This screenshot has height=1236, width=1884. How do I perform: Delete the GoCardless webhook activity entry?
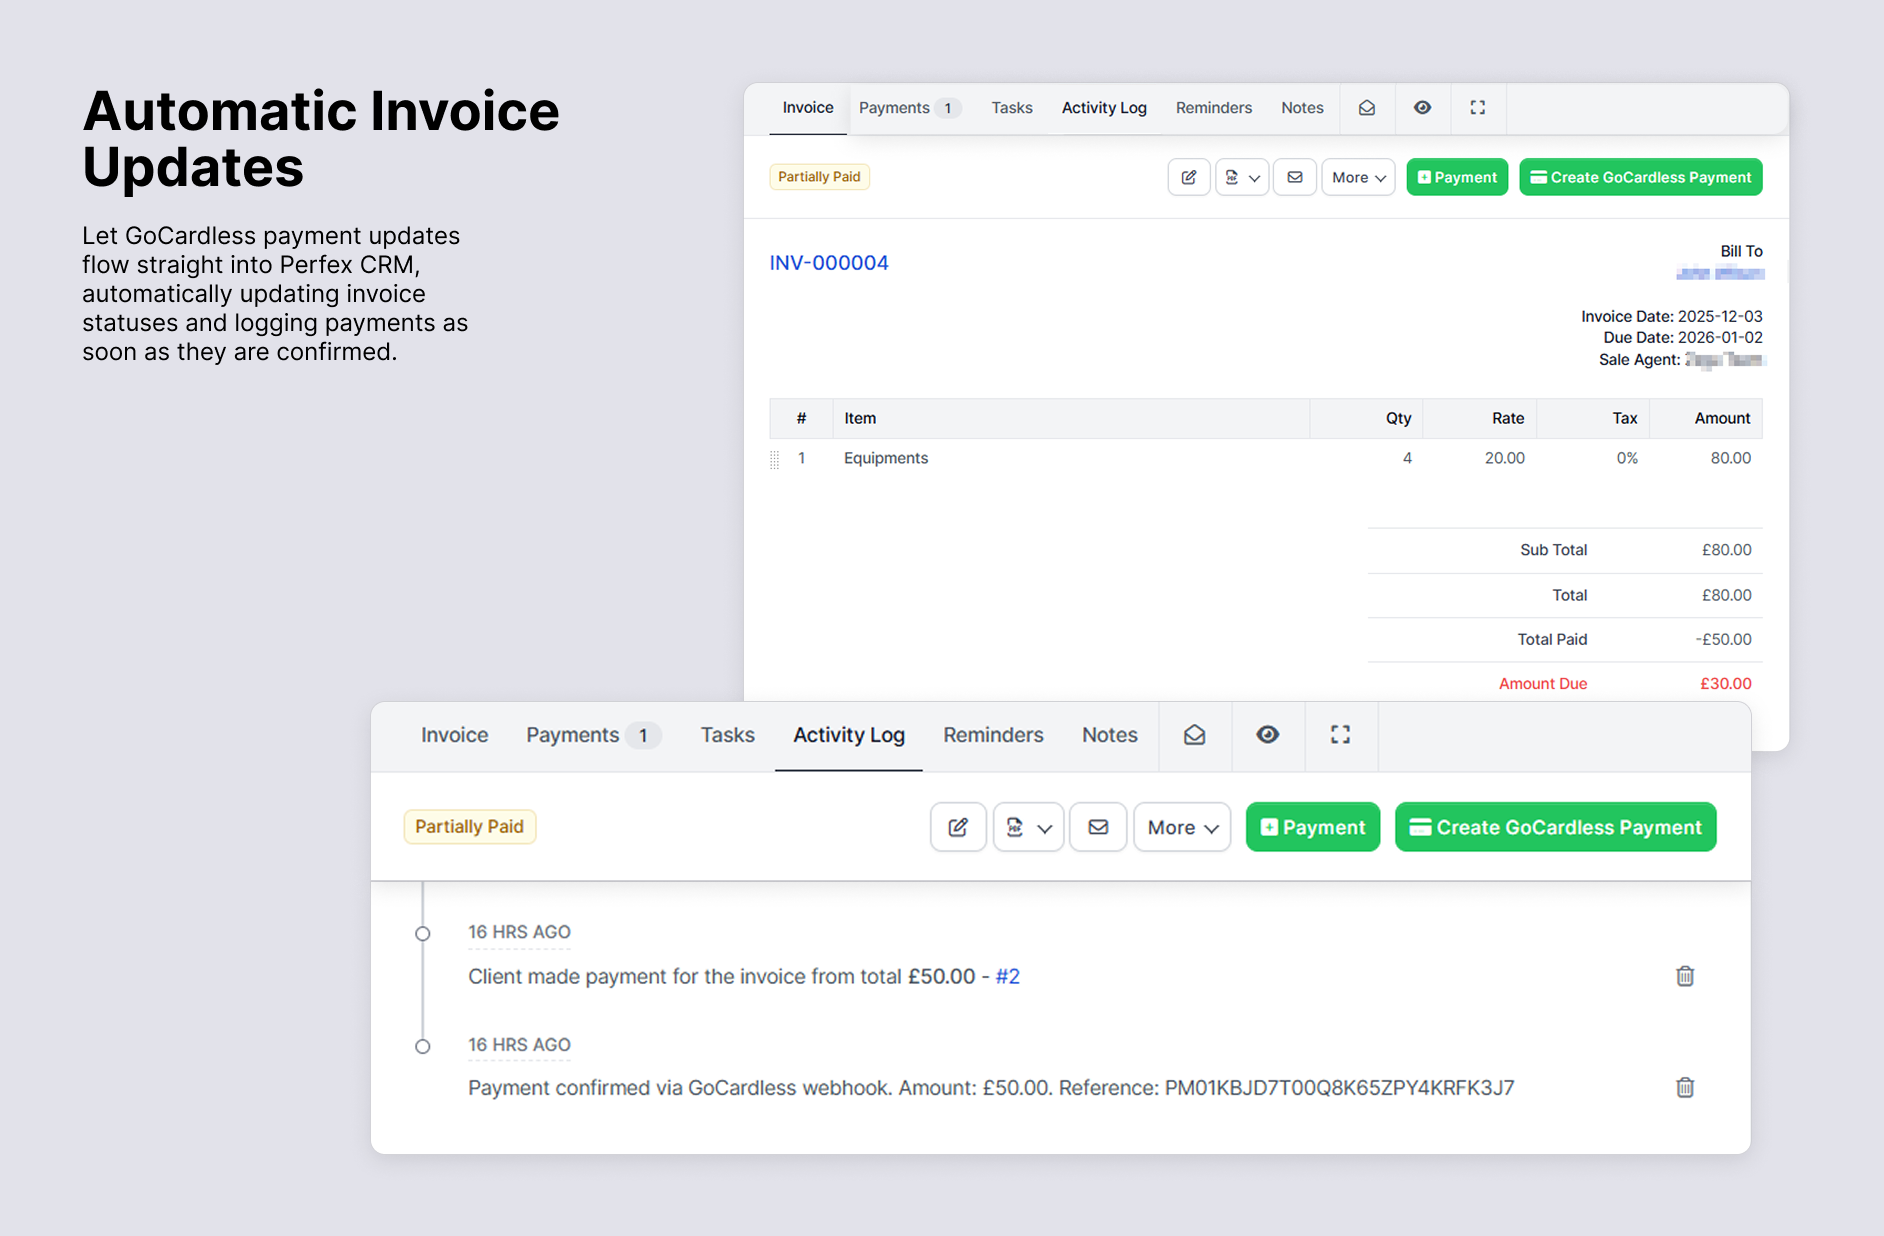pyautogui.click(x=1685, y=1087)
